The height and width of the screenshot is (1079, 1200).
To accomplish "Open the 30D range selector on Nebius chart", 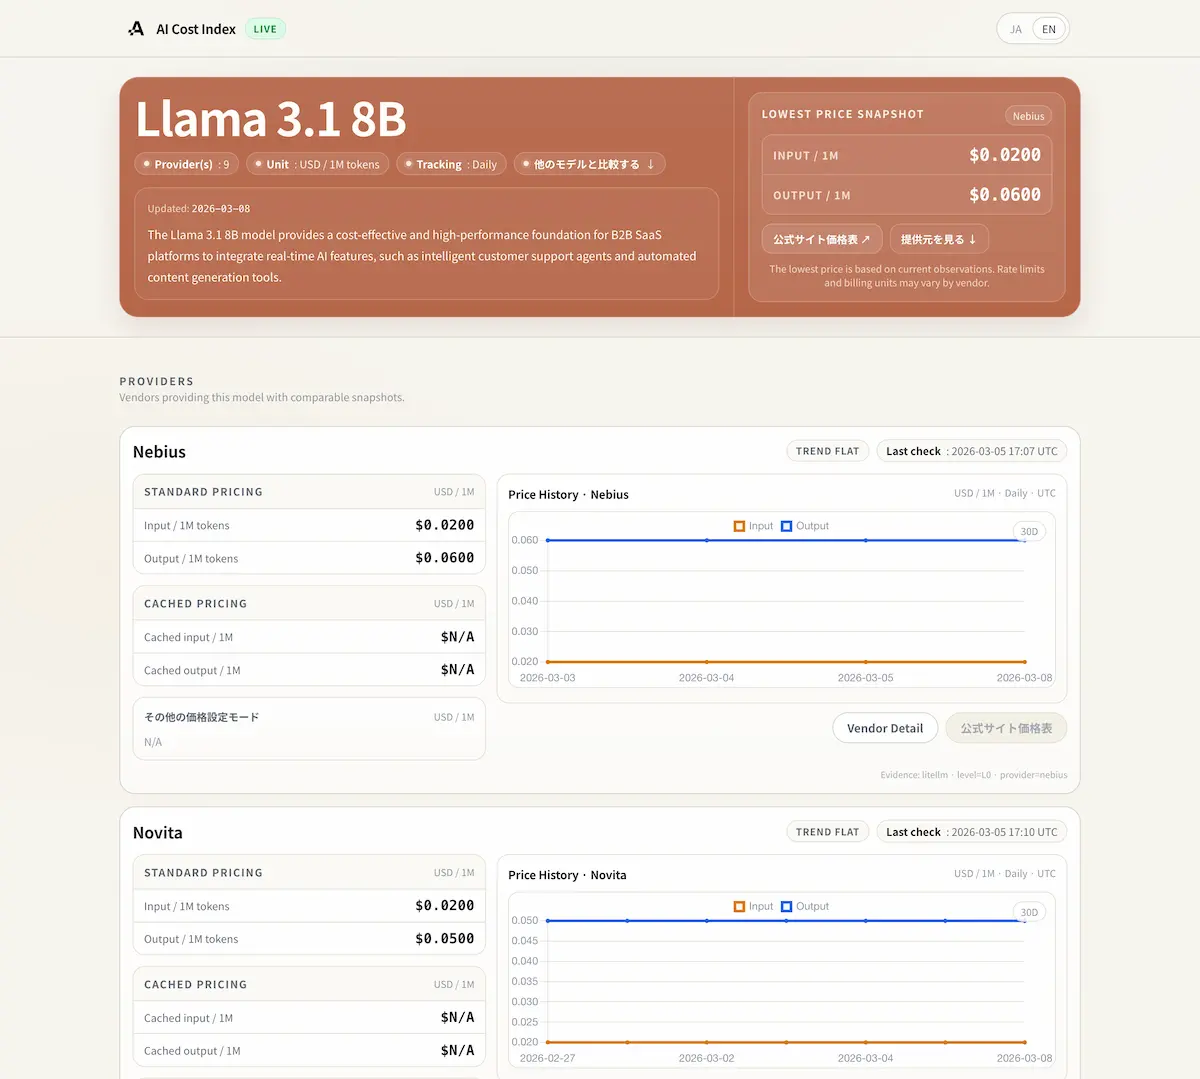I will (x=1029, y=531).
